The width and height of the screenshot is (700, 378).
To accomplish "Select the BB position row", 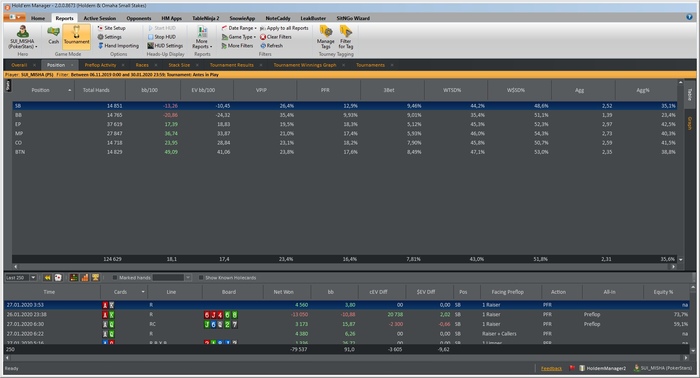I will click(x=344, y=115).
